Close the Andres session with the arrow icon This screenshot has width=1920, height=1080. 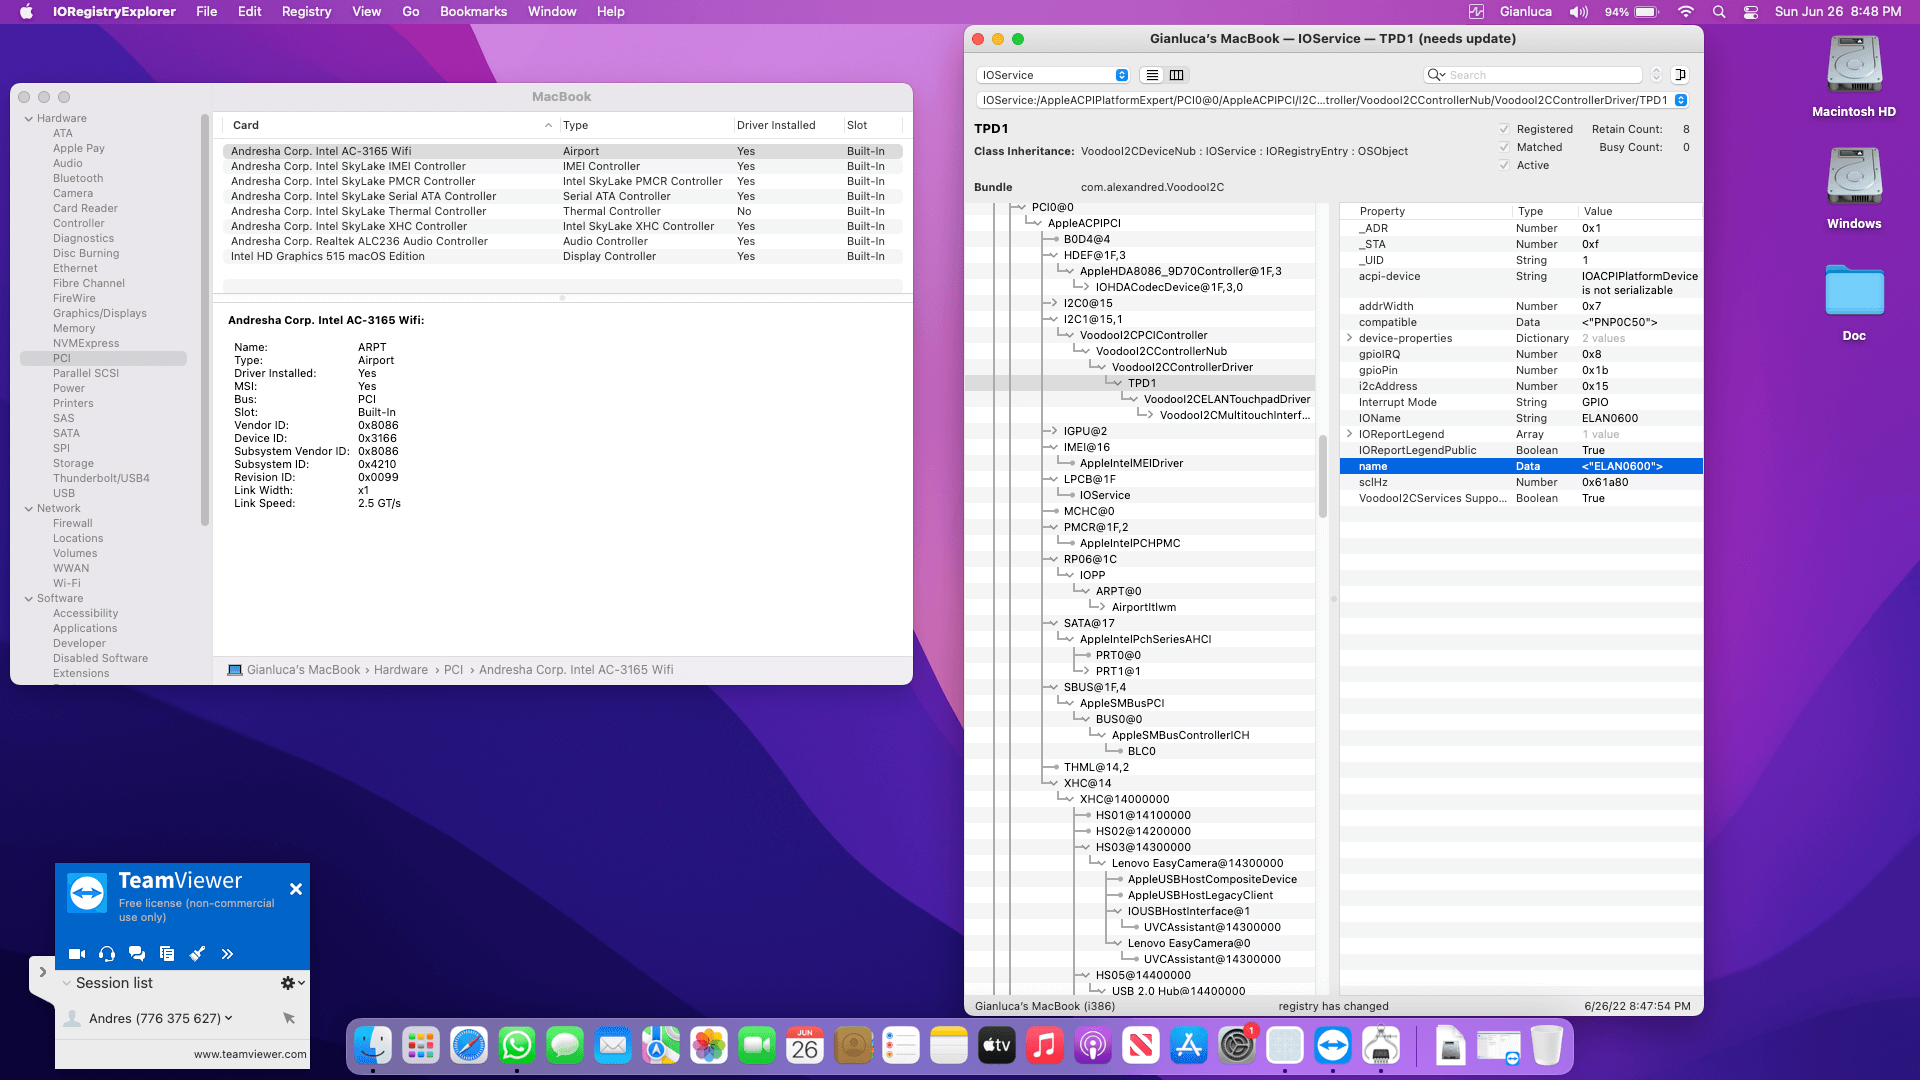[x=289, y=1018]
